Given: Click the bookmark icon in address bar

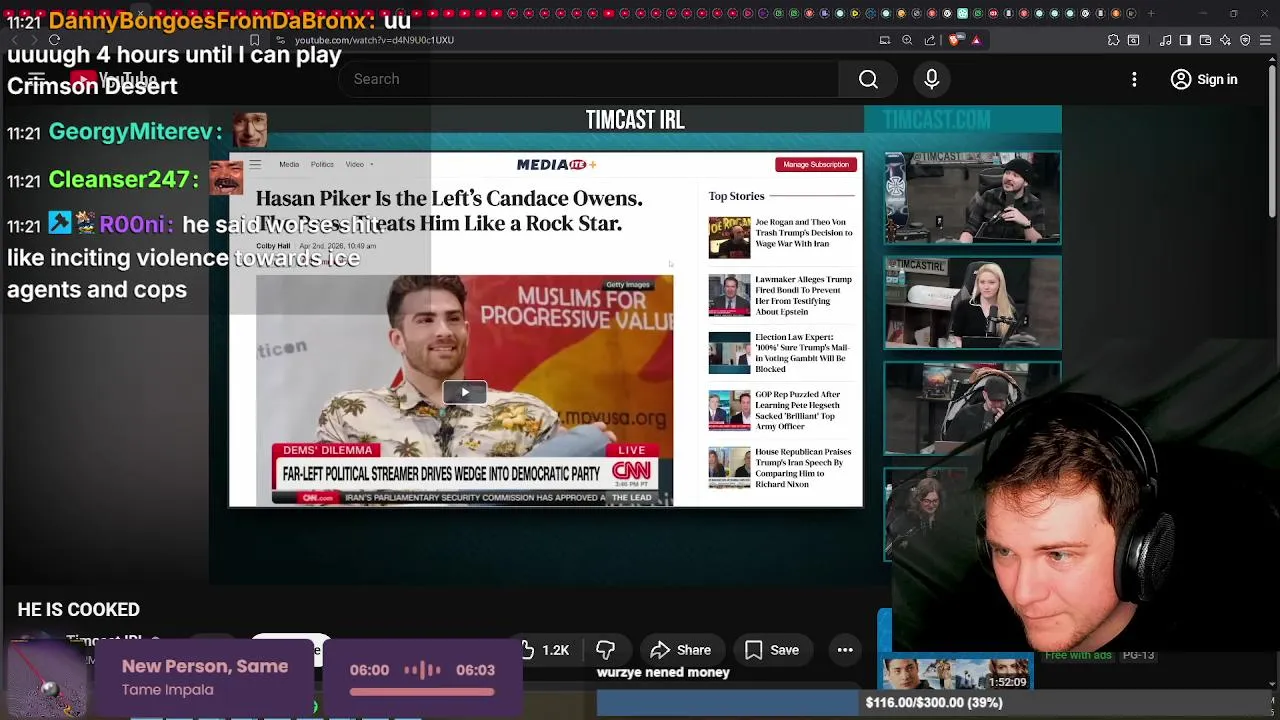Looking at the screenshot, I should tap(254, 40).
